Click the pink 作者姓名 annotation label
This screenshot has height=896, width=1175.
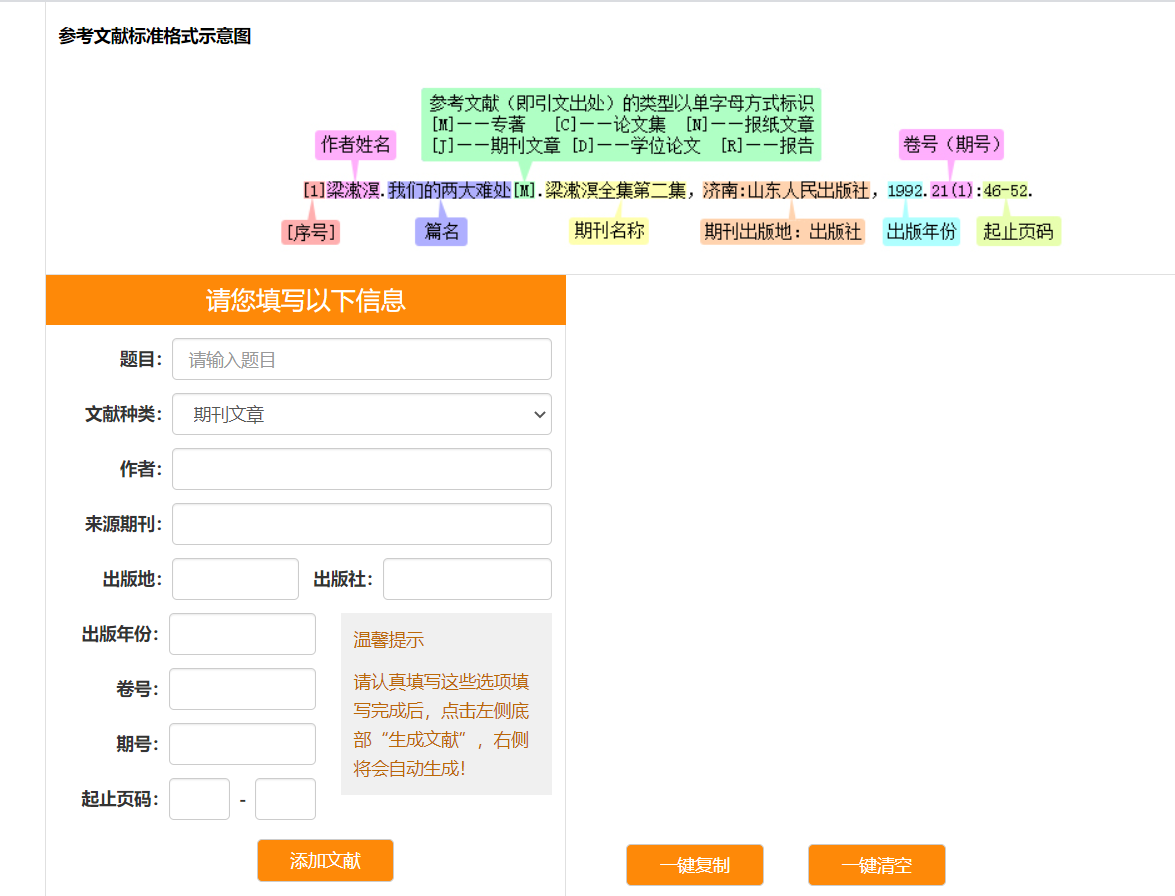(x=355, y=146)
